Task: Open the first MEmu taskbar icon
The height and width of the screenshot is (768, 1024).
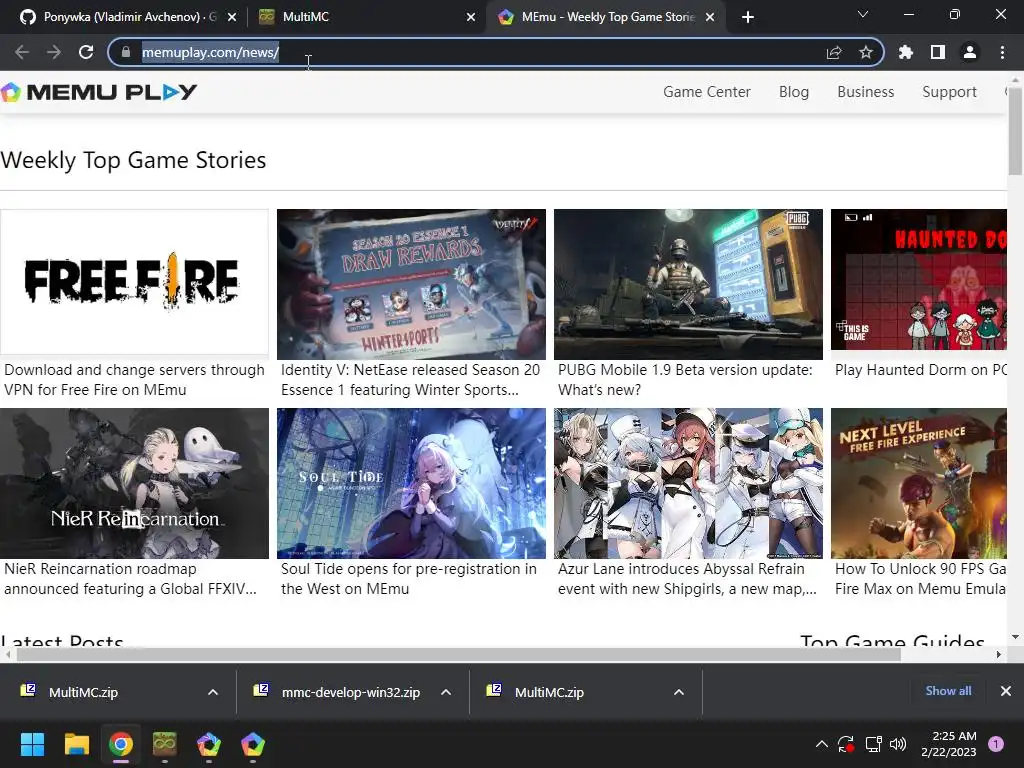Action: pyautogui.click(x=209, y=744)
